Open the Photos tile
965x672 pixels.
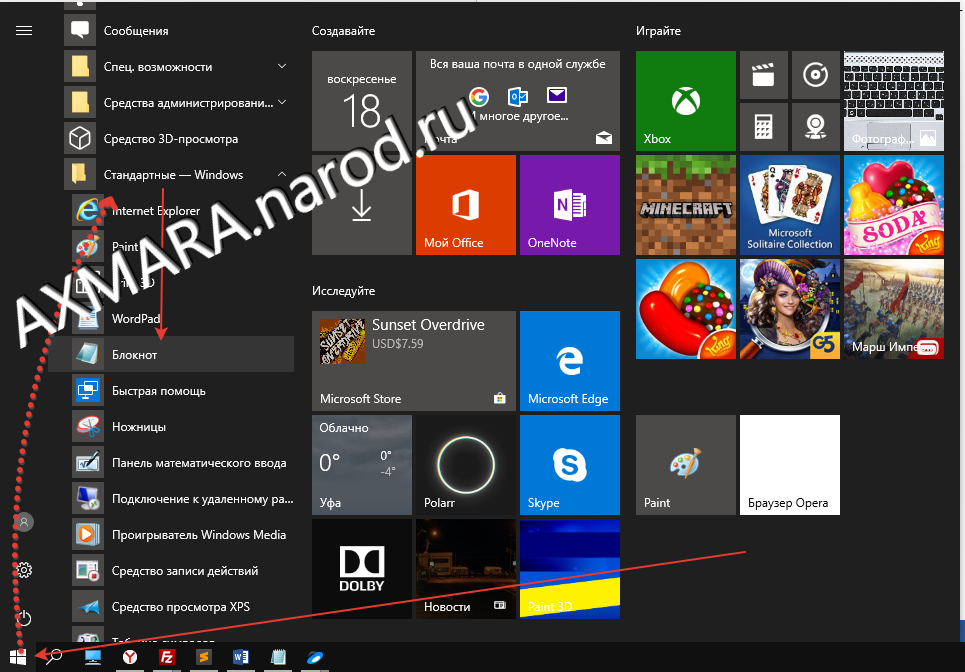pyautogui.click(x=894, y=101)
